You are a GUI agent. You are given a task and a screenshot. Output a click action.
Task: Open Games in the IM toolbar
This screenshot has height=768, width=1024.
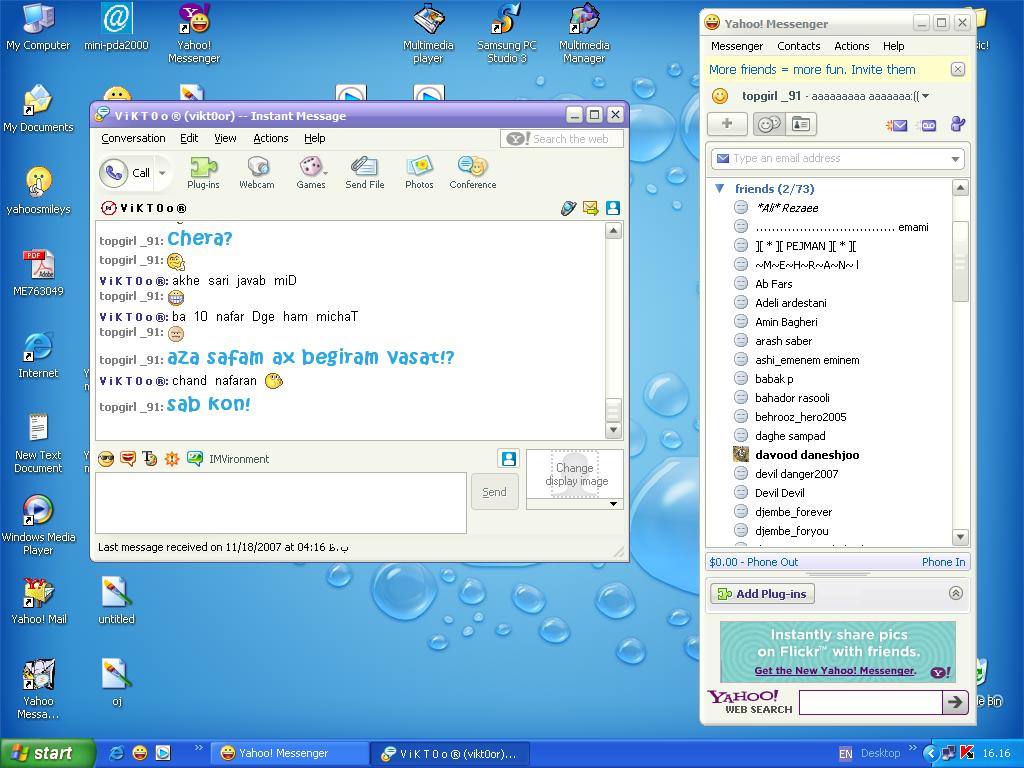tap(311, 172)
